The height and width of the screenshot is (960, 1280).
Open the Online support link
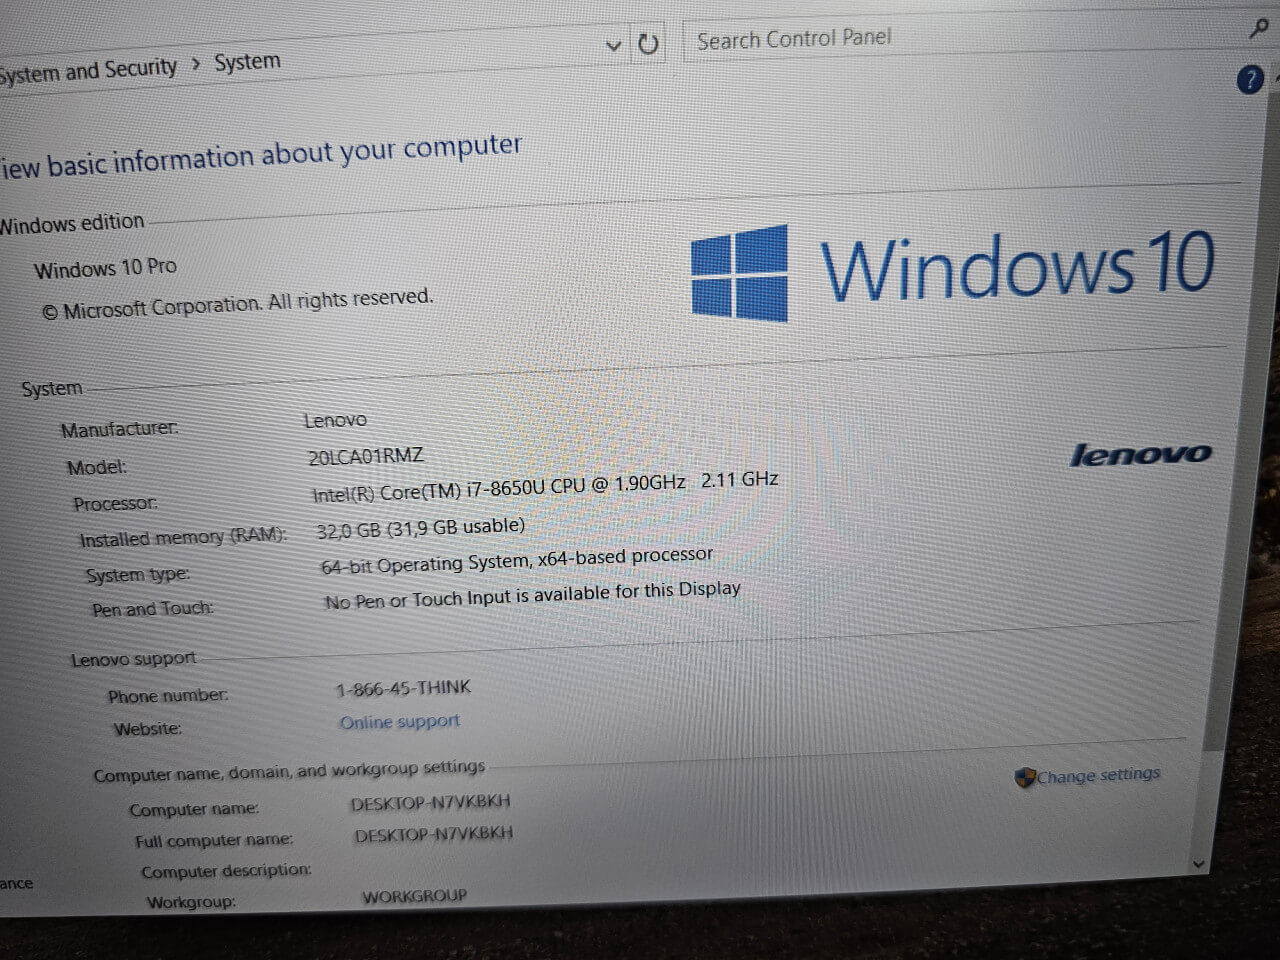pos(399,722)
